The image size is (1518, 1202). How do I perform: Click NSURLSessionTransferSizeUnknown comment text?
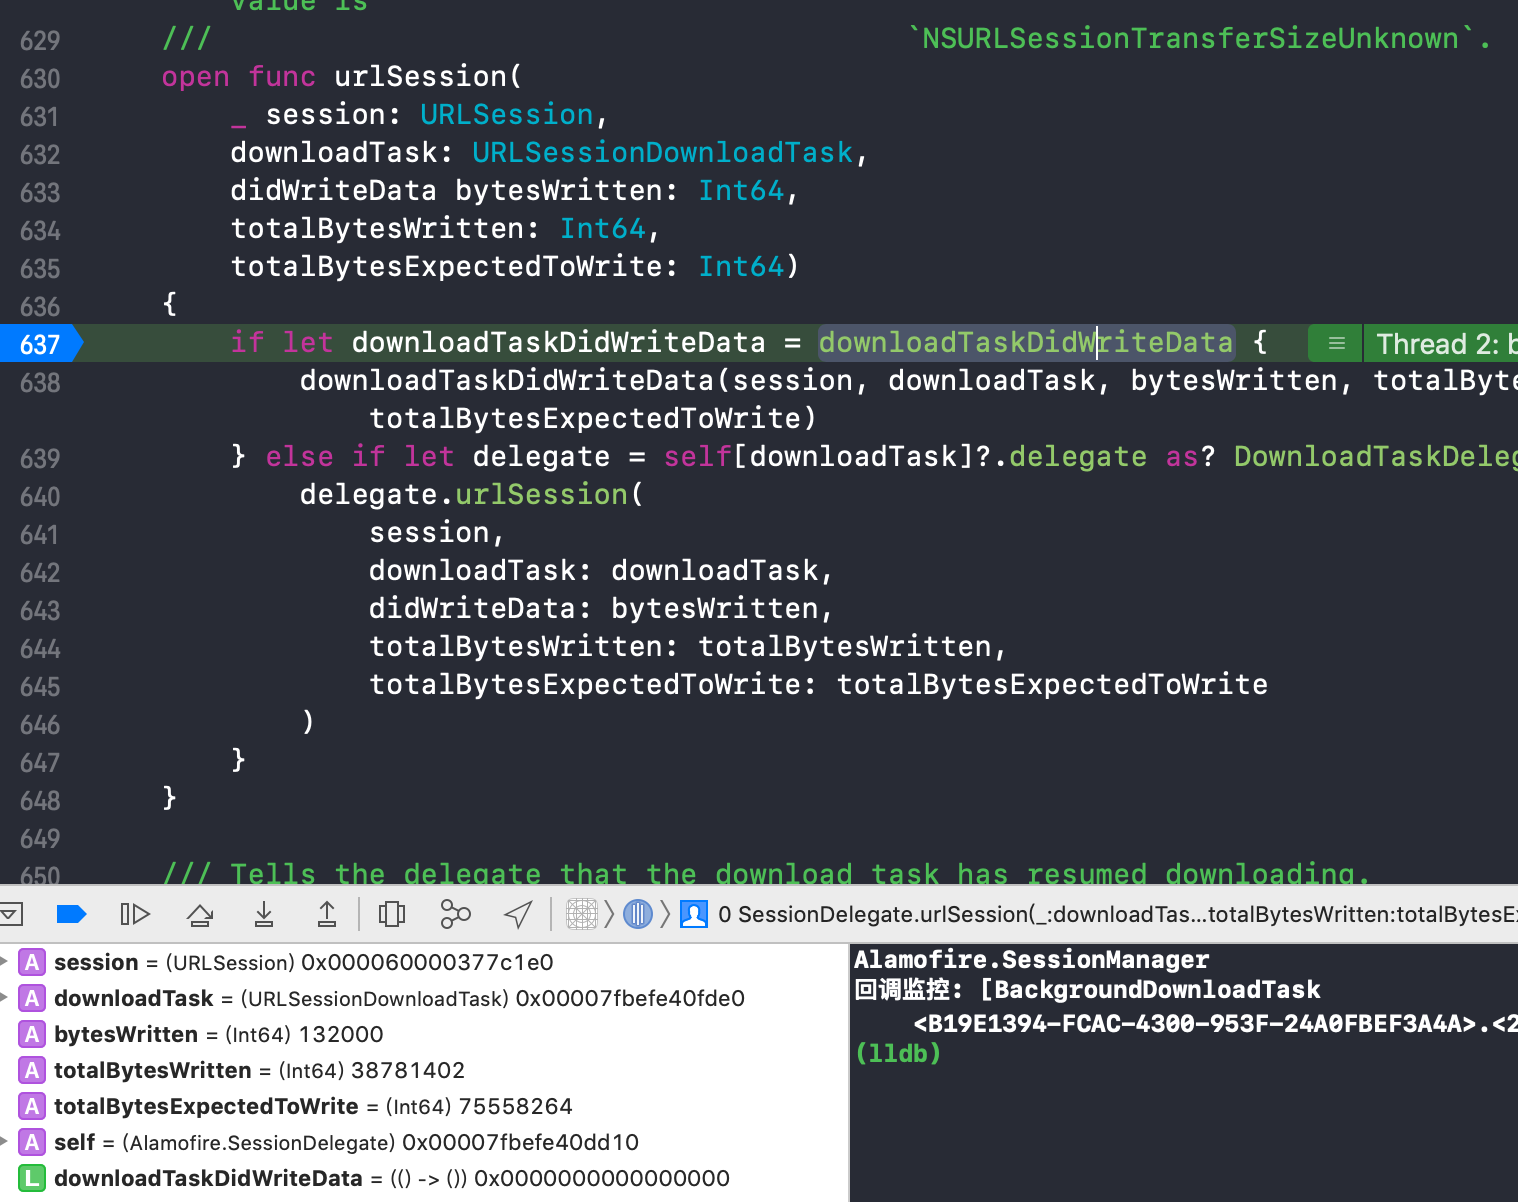tap(1190, 38)
